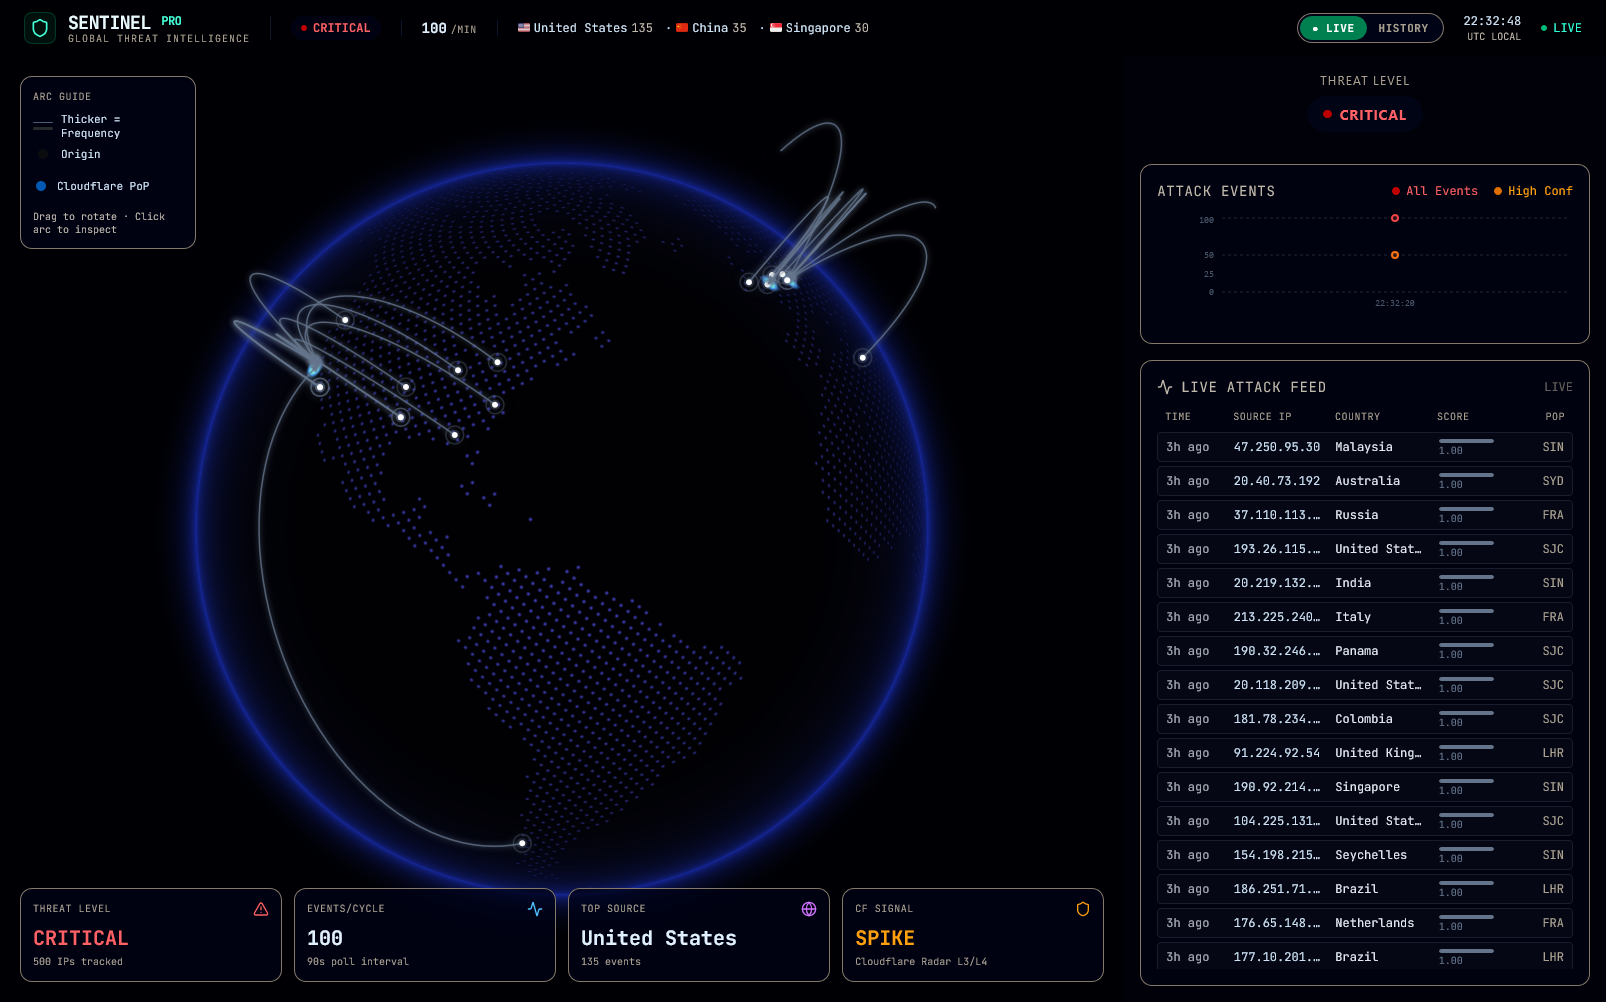This screenshot has height=1002, width=1606.
Task: Select the Brazil row with IP 186.251.71
Action: coord(1365,889)
